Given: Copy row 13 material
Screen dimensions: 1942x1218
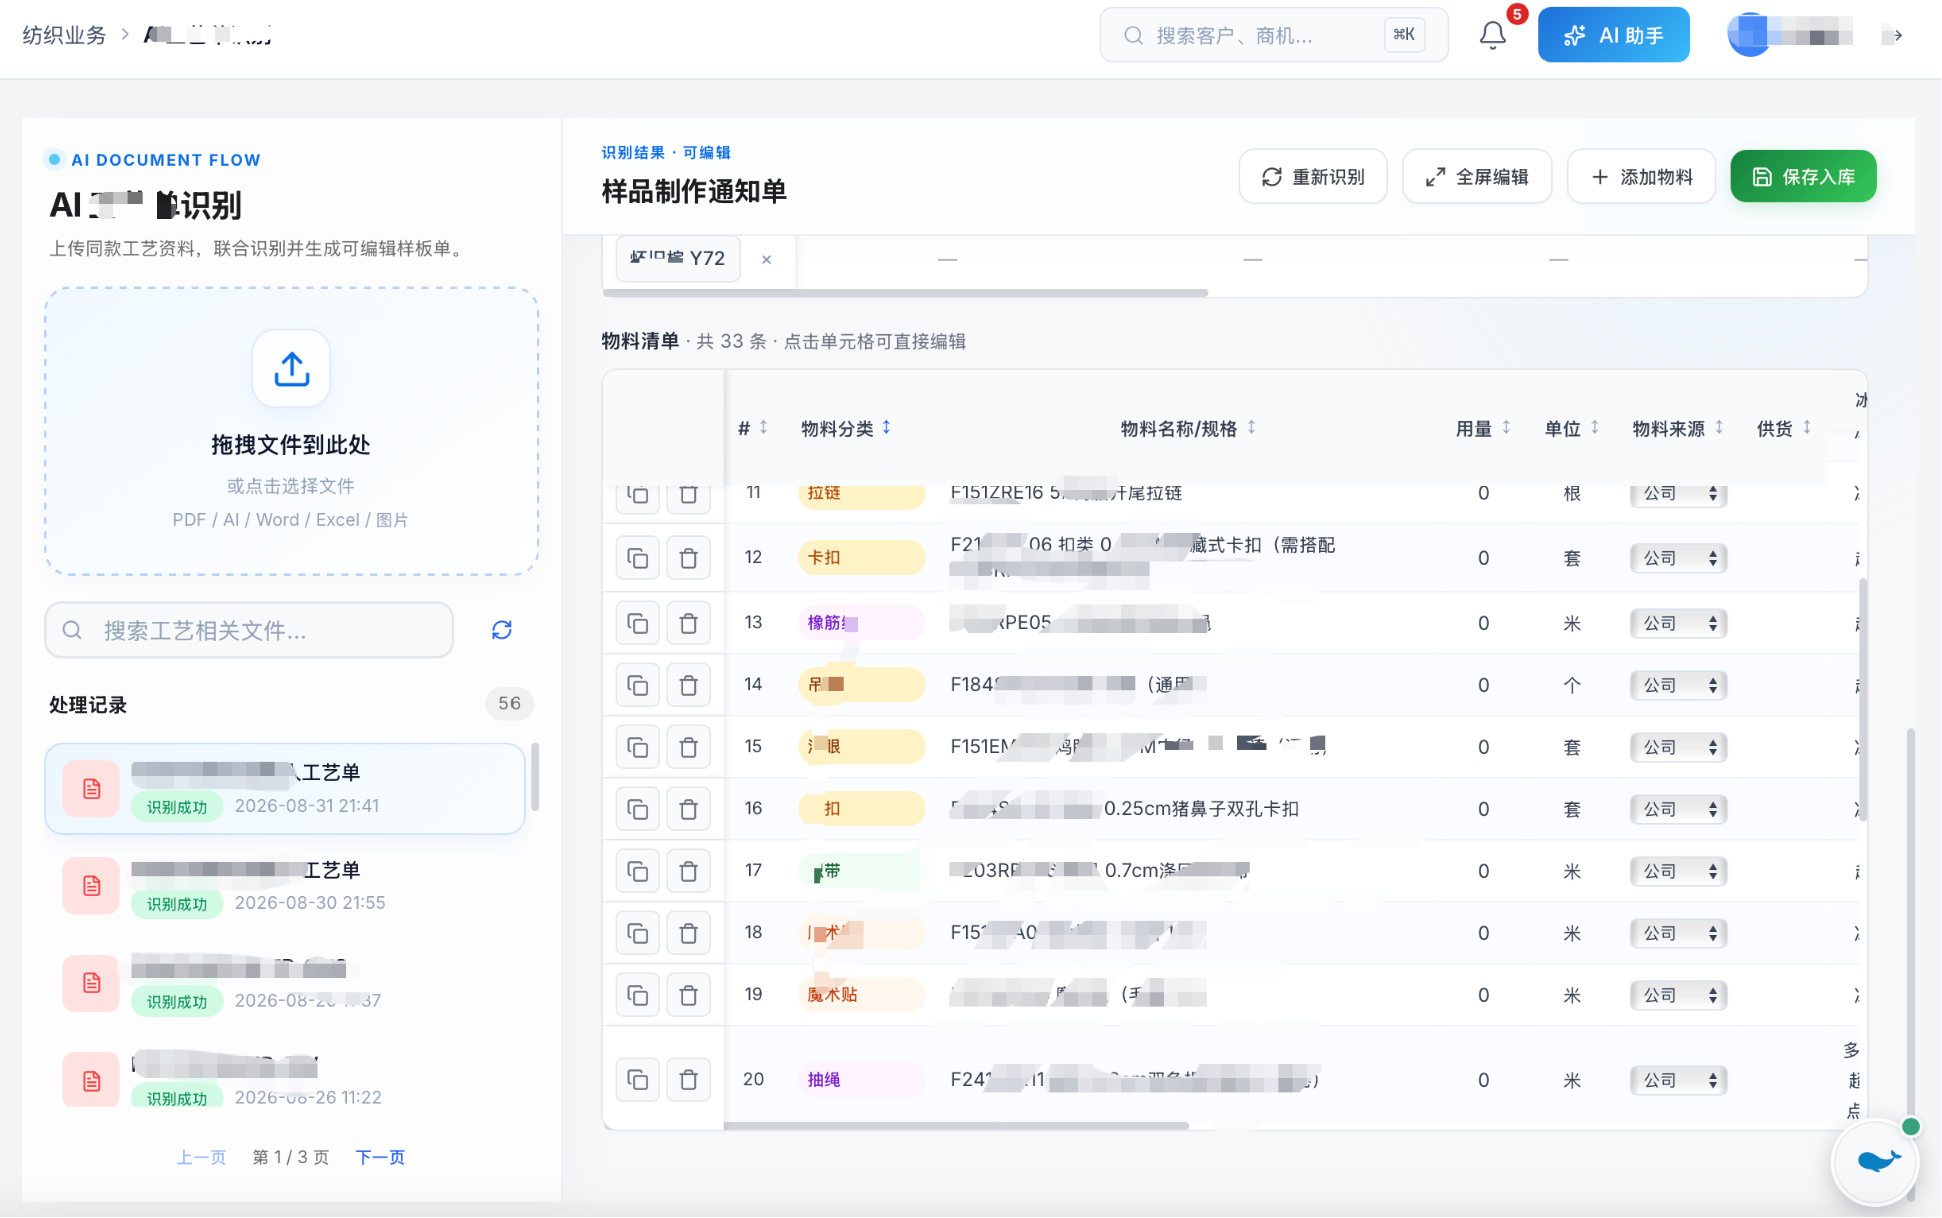Looking at the screenshot, I should 638,623.
